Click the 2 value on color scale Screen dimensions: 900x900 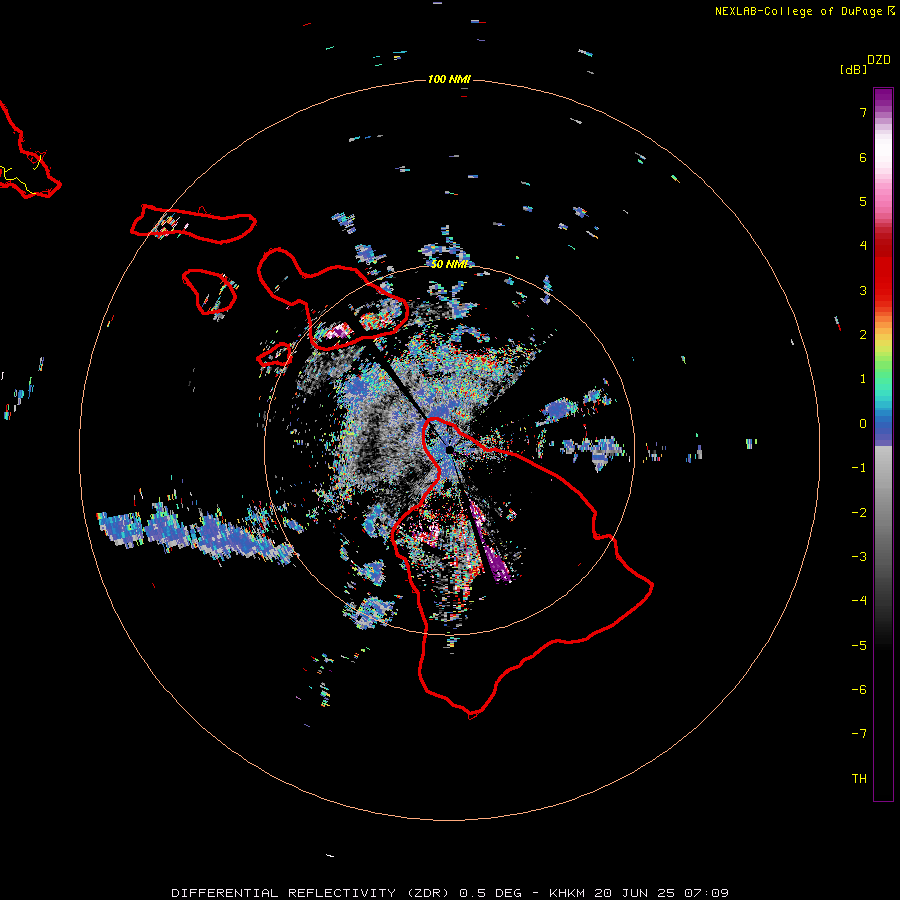tap(863, 335)
